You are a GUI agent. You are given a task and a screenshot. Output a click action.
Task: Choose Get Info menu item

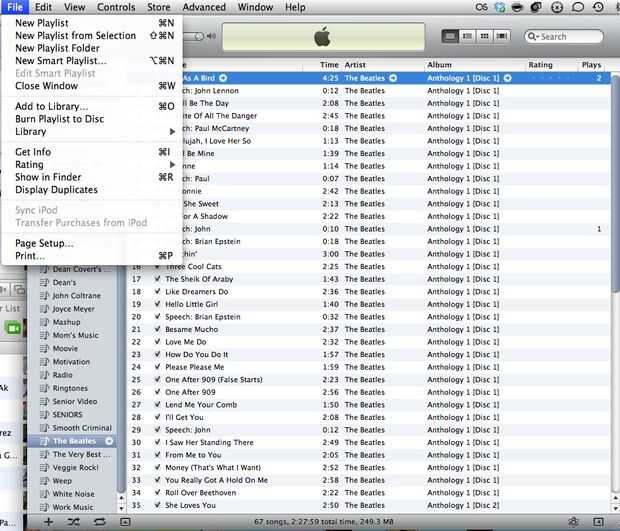click(92, 152)
